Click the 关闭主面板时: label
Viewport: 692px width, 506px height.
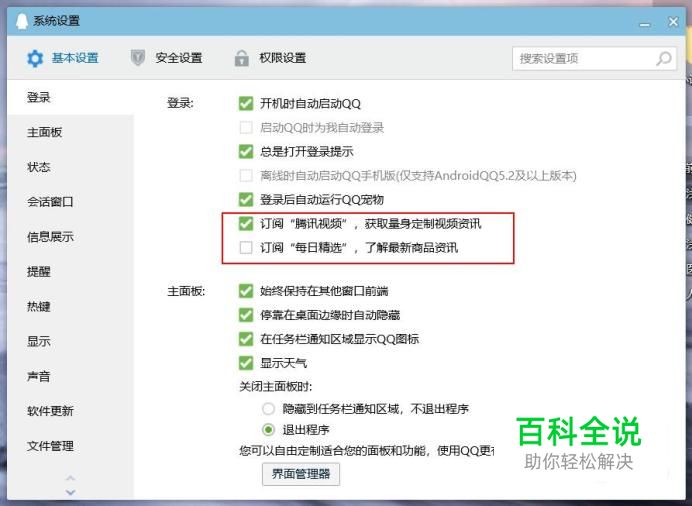[275, 387]
